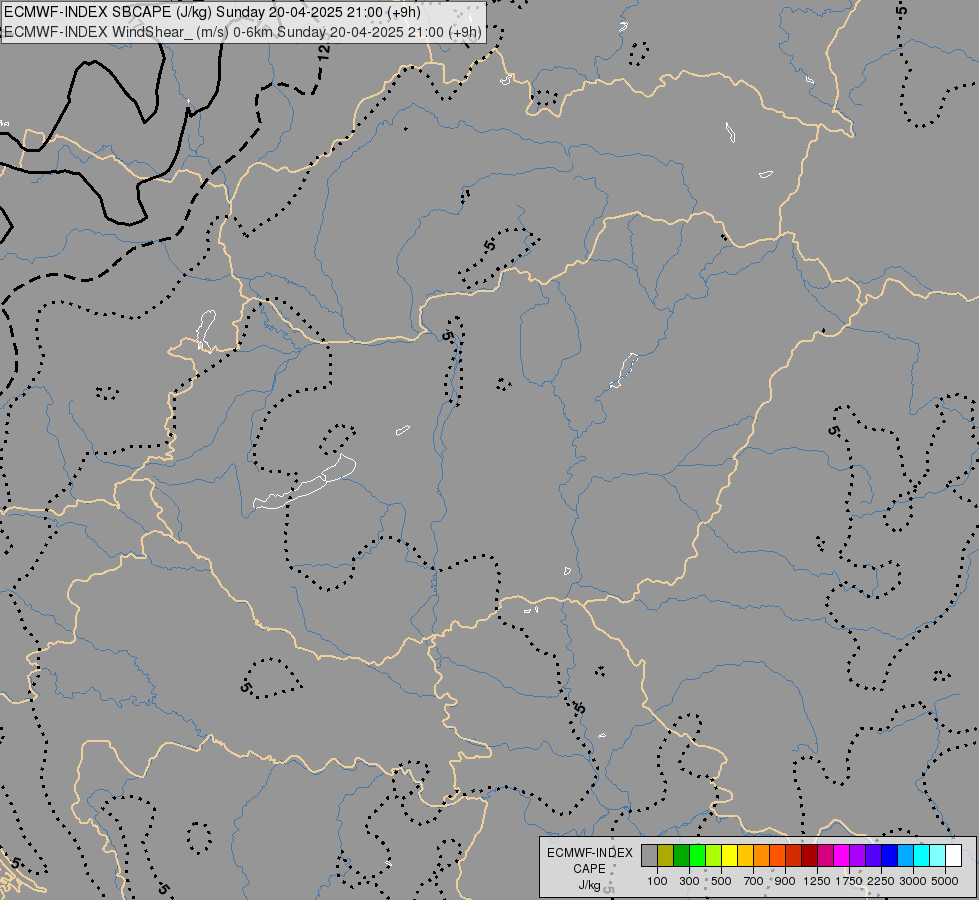Click the pale cyan swatch left of 5000 tick
979x900 pixels.
pyautogui.click(x=938, y=855)
